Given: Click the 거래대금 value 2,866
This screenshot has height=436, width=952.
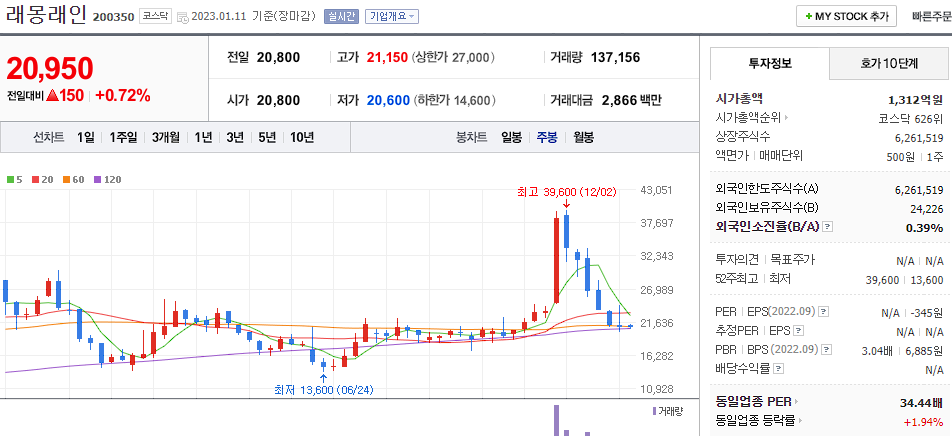Looking at the screenshot, I should [619, 100].
